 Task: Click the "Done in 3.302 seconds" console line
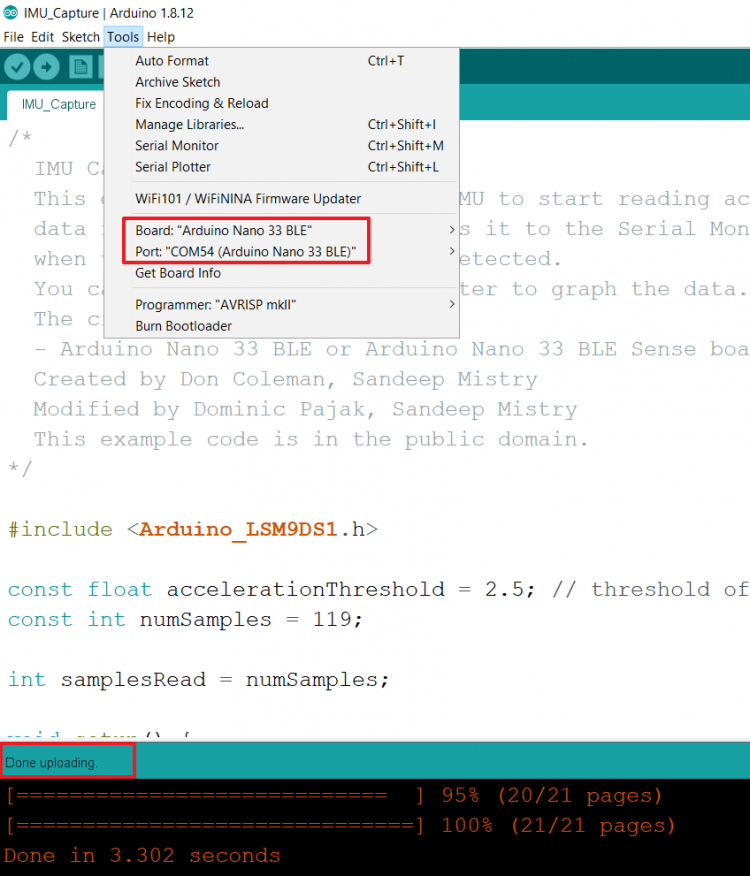point(142,855)
